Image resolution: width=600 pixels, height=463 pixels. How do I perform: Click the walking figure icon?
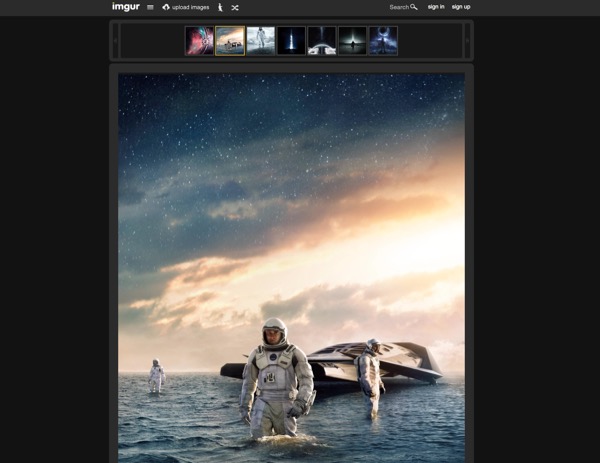pyautogui.click(x=220, y=7)
